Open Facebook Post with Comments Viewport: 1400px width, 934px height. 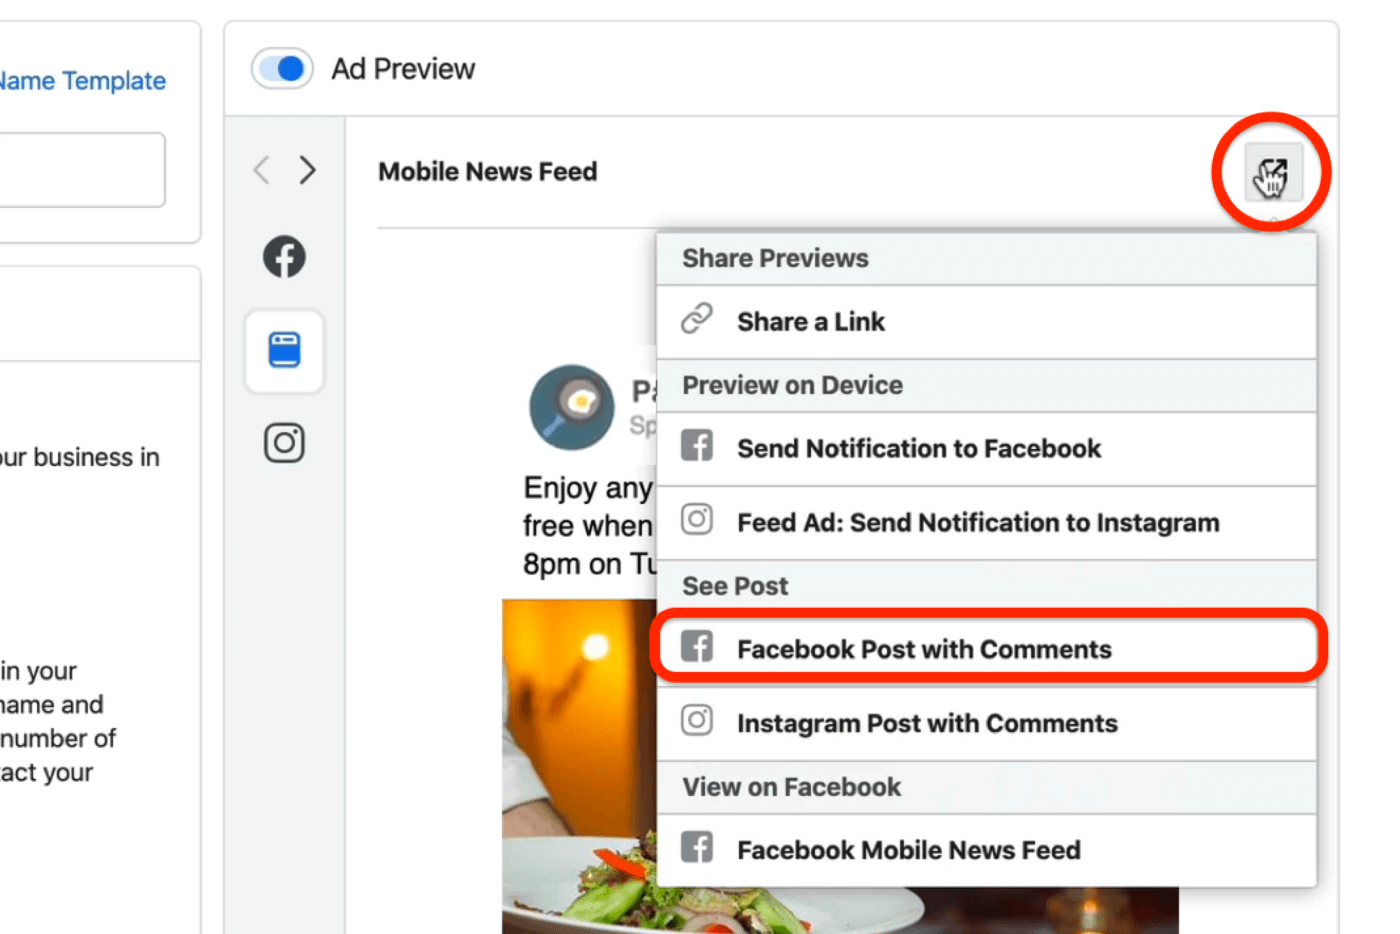pyautogui.click(x=986, y=649)
